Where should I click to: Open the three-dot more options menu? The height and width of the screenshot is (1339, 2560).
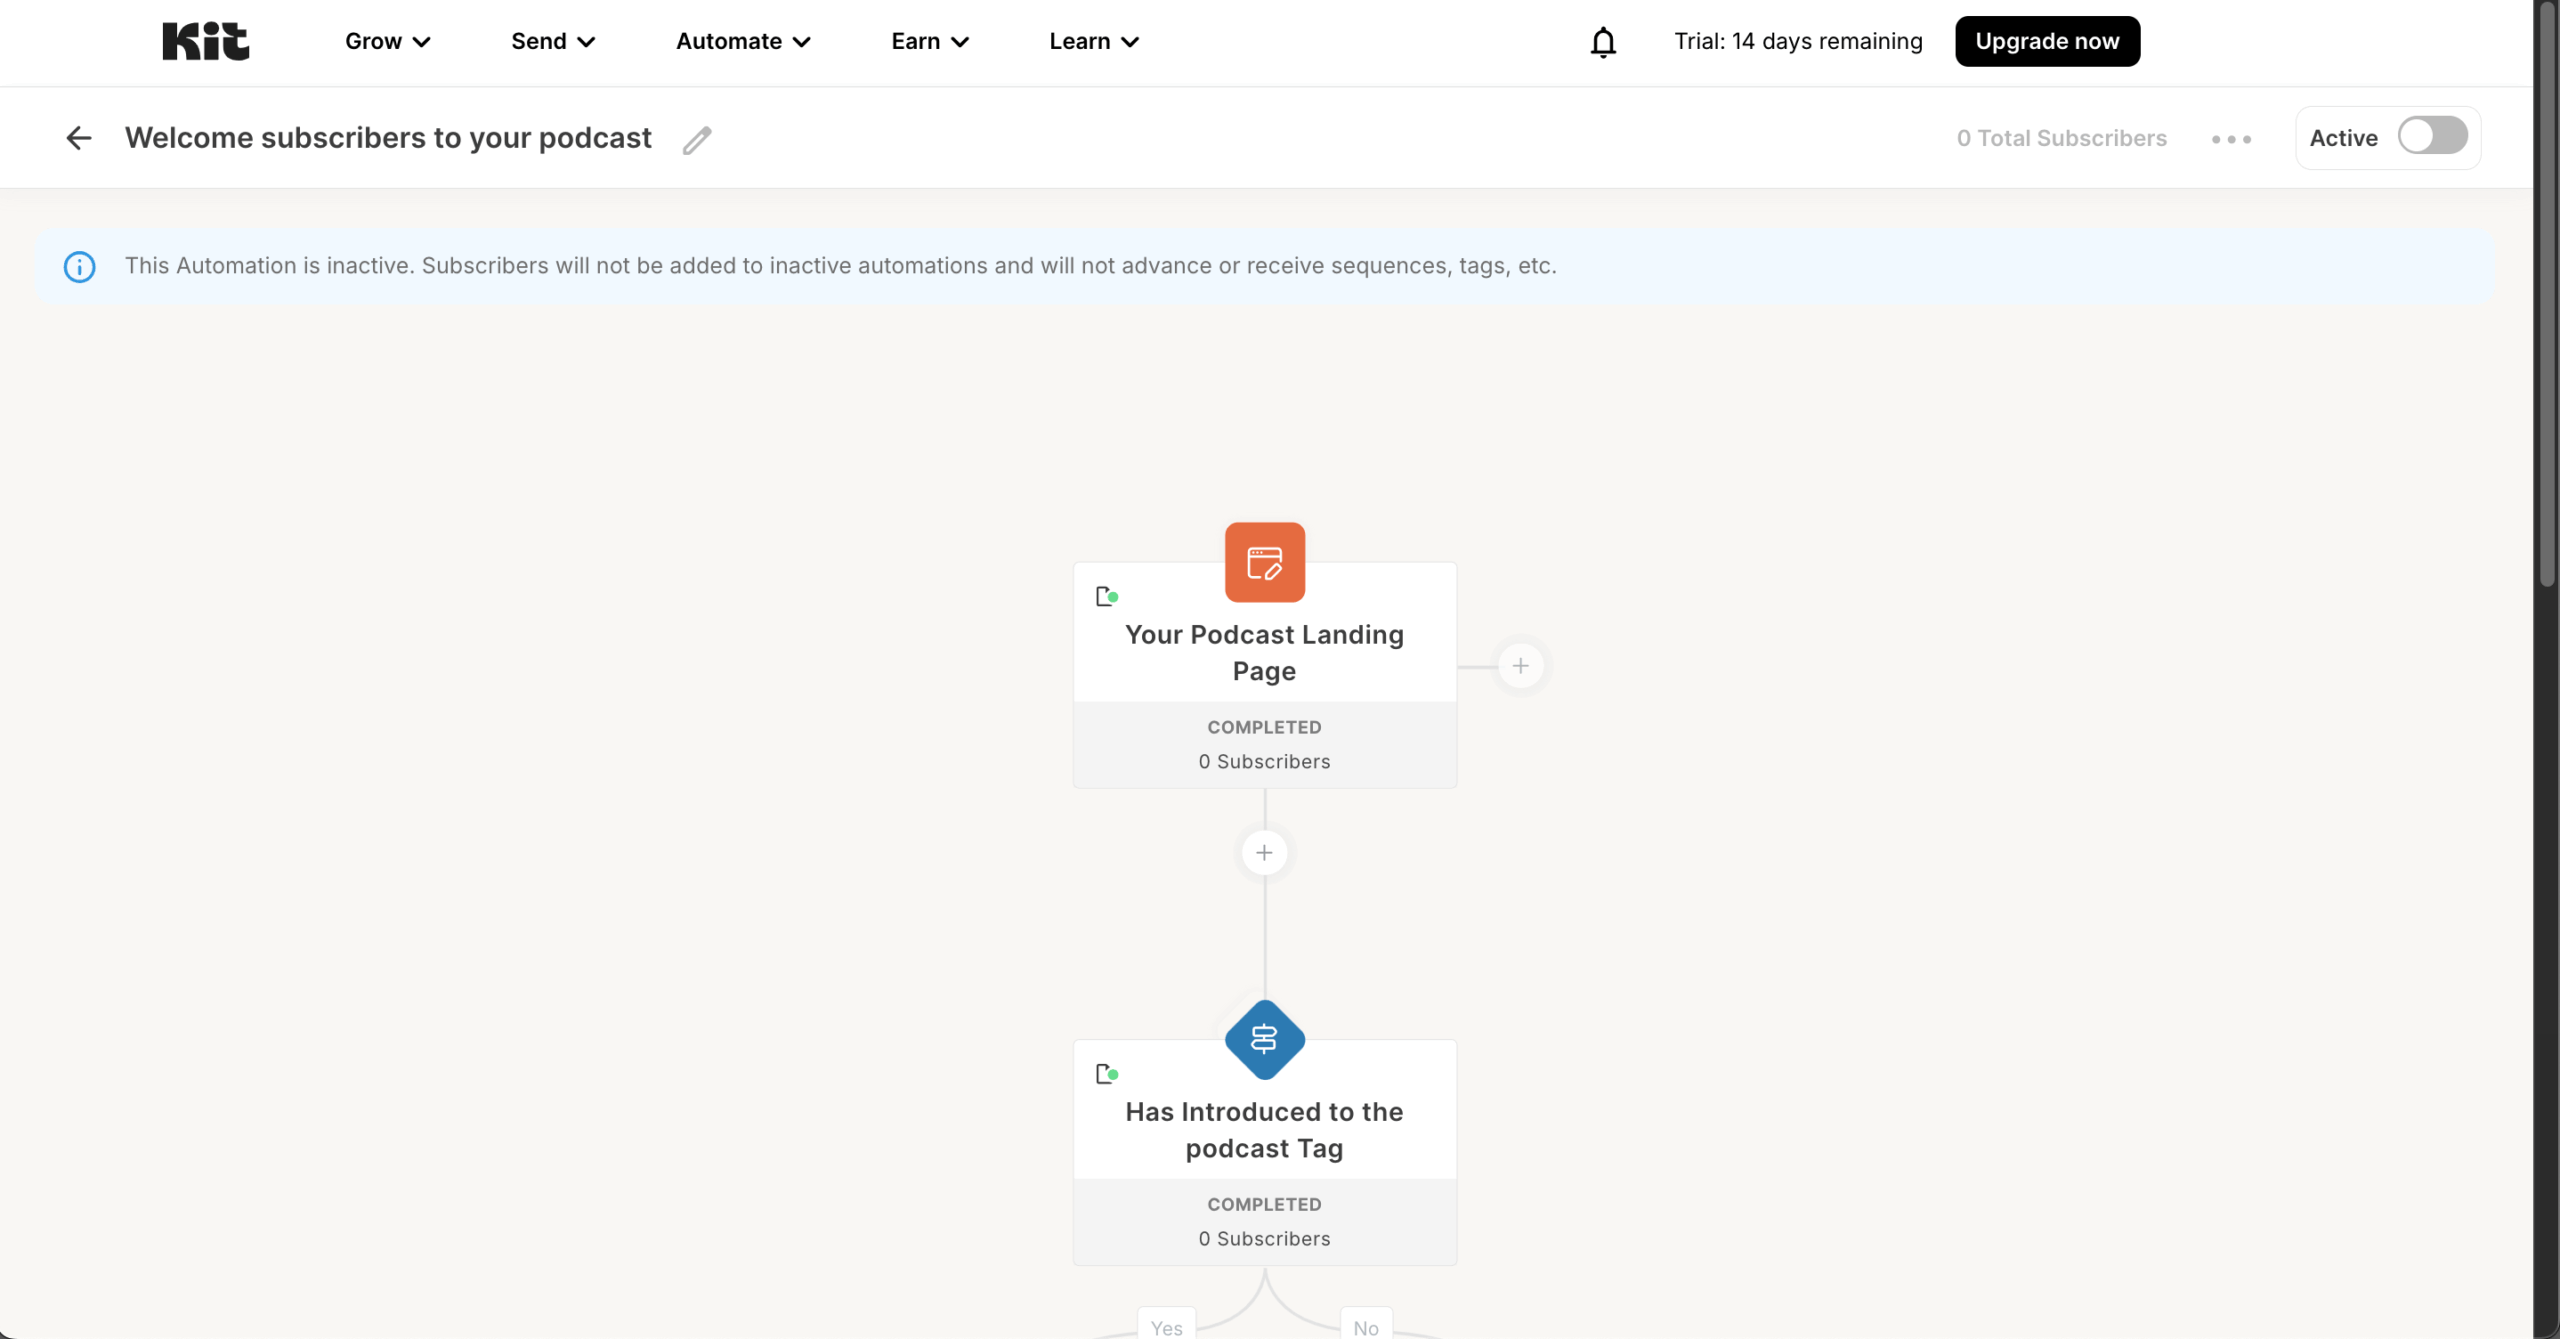pyautogui.click(x=2231, y=139)
